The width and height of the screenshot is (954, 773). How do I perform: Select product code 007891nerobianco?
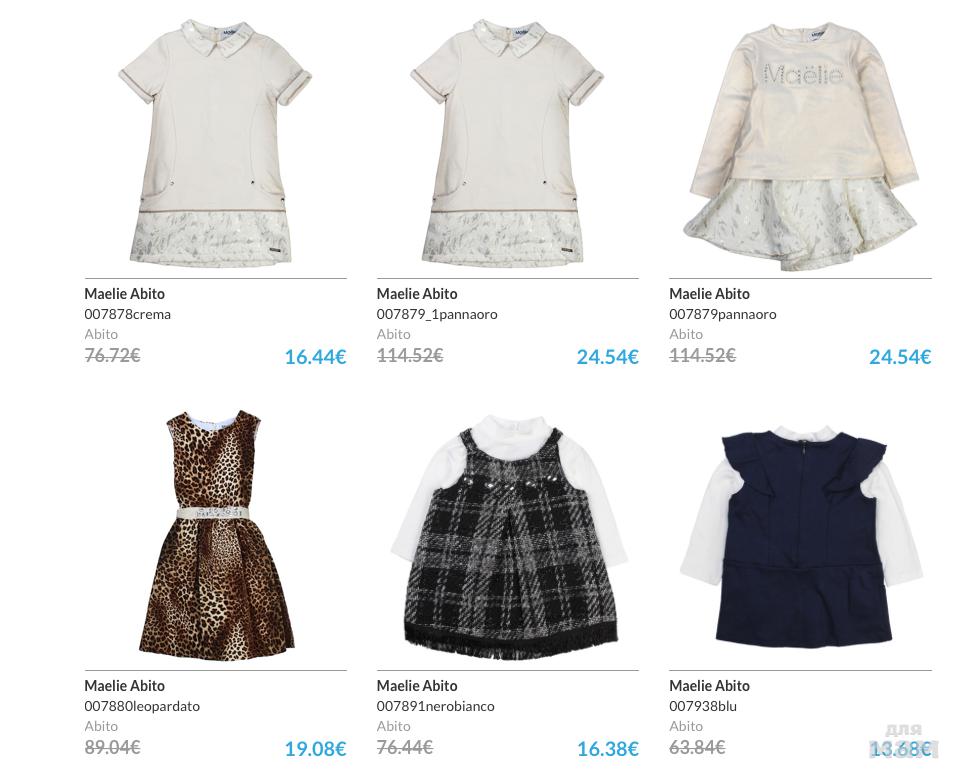(x=436, y=706)
